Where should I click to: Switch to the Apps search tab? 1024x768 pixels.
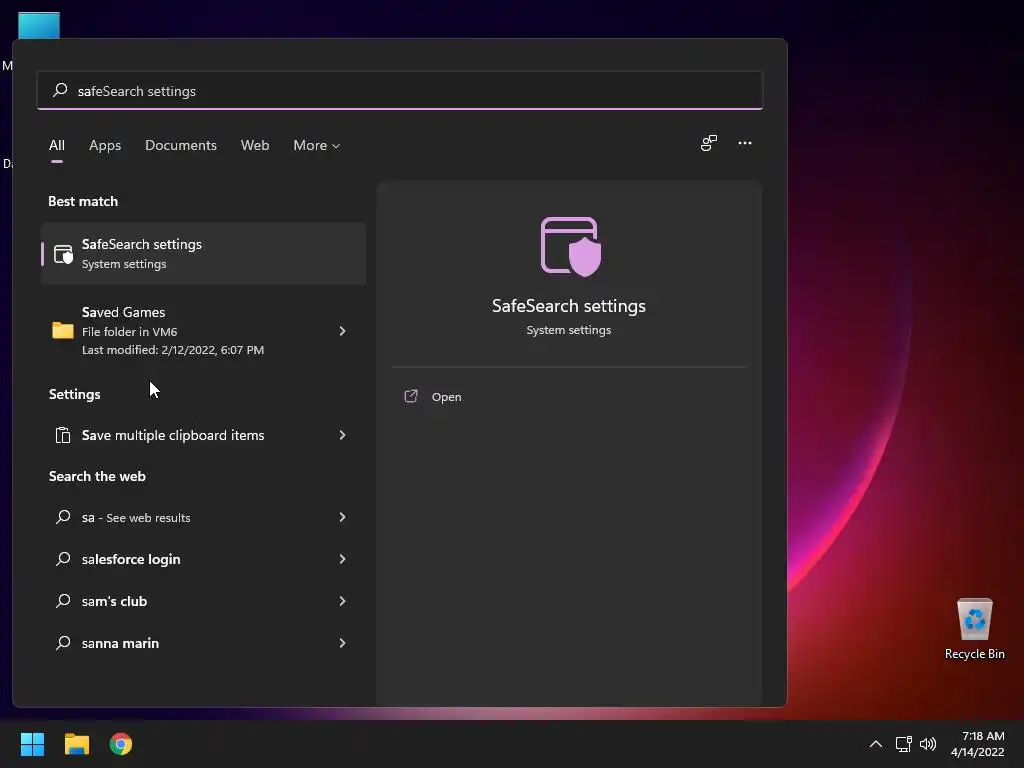105,145
